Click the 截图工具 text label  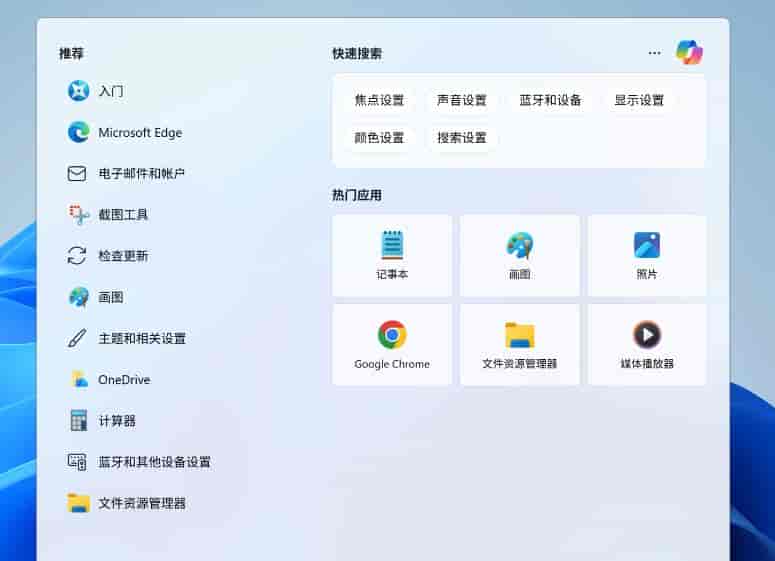coord(123,215)
